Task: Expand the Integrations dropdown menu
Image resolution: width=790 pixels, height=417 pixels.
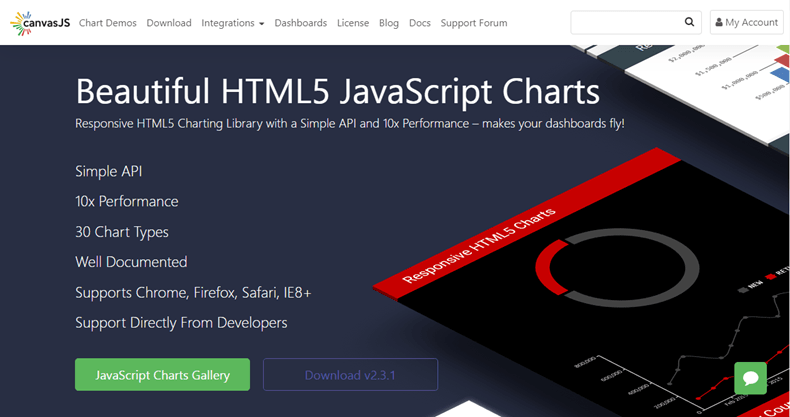Action: tap(232, 23)
